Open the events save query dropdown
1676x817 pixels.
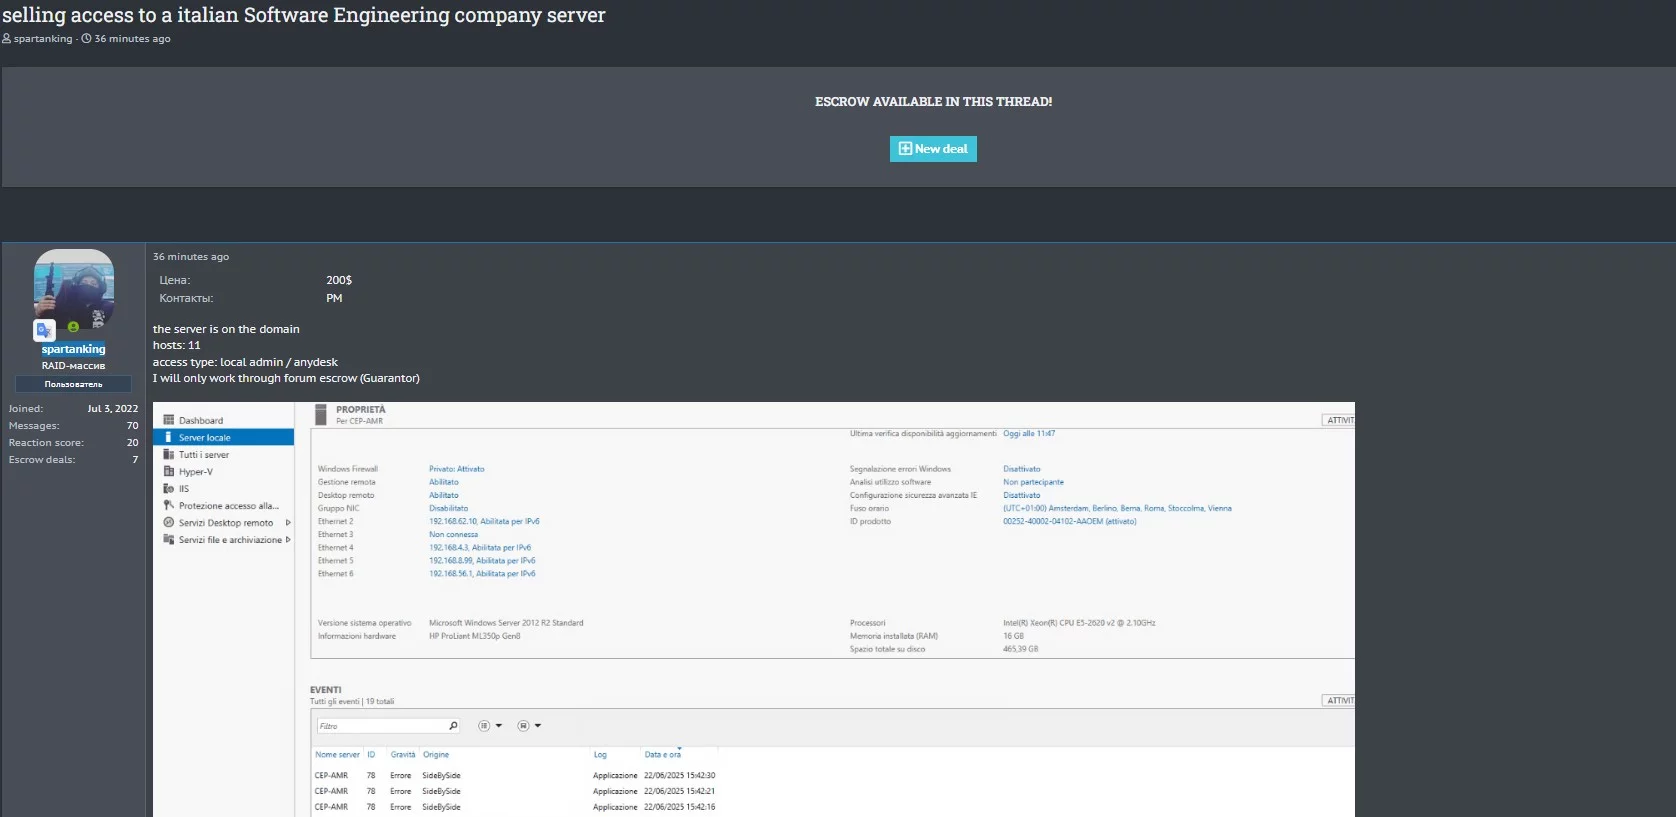[x=529, y=726]
